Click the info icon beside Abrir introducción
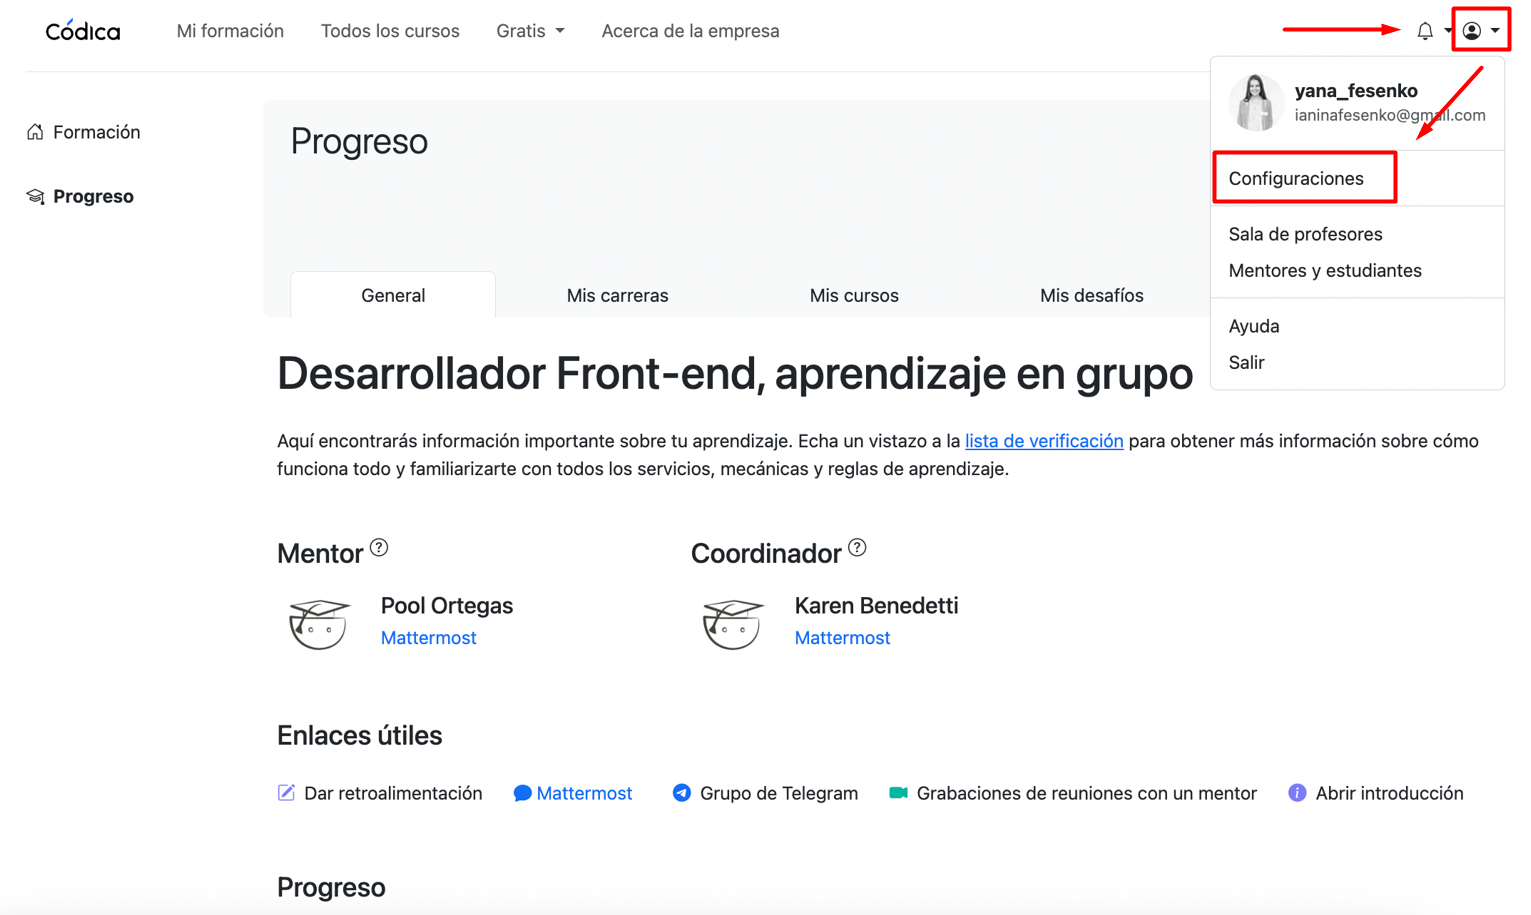 pyautogui.click(x=1298, y=793)
